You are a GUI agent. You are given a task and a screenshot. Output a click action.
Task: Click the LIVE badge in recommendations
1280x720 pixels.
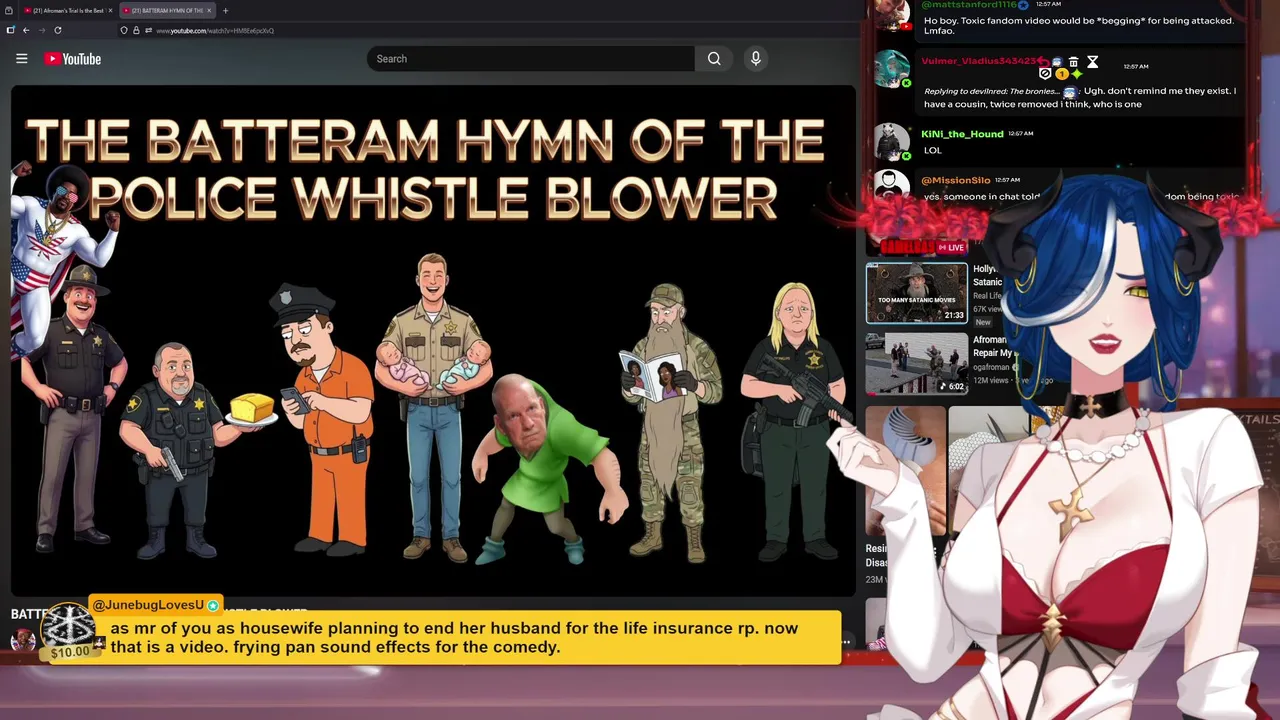pyautogui.click(x=954, y=248)
